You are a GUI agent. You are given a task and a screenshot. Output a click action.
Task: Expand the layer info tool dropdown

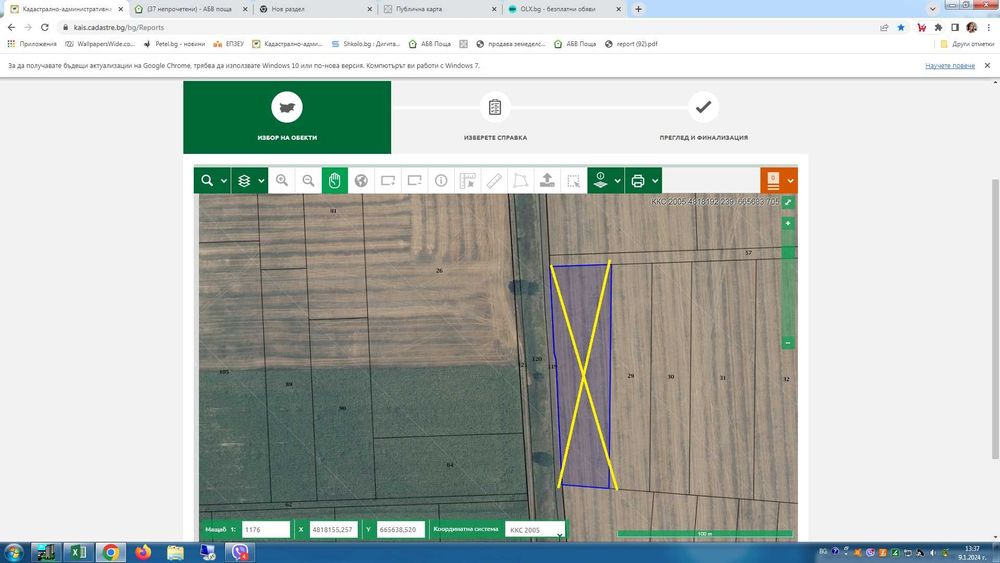[x=618, y=181]
